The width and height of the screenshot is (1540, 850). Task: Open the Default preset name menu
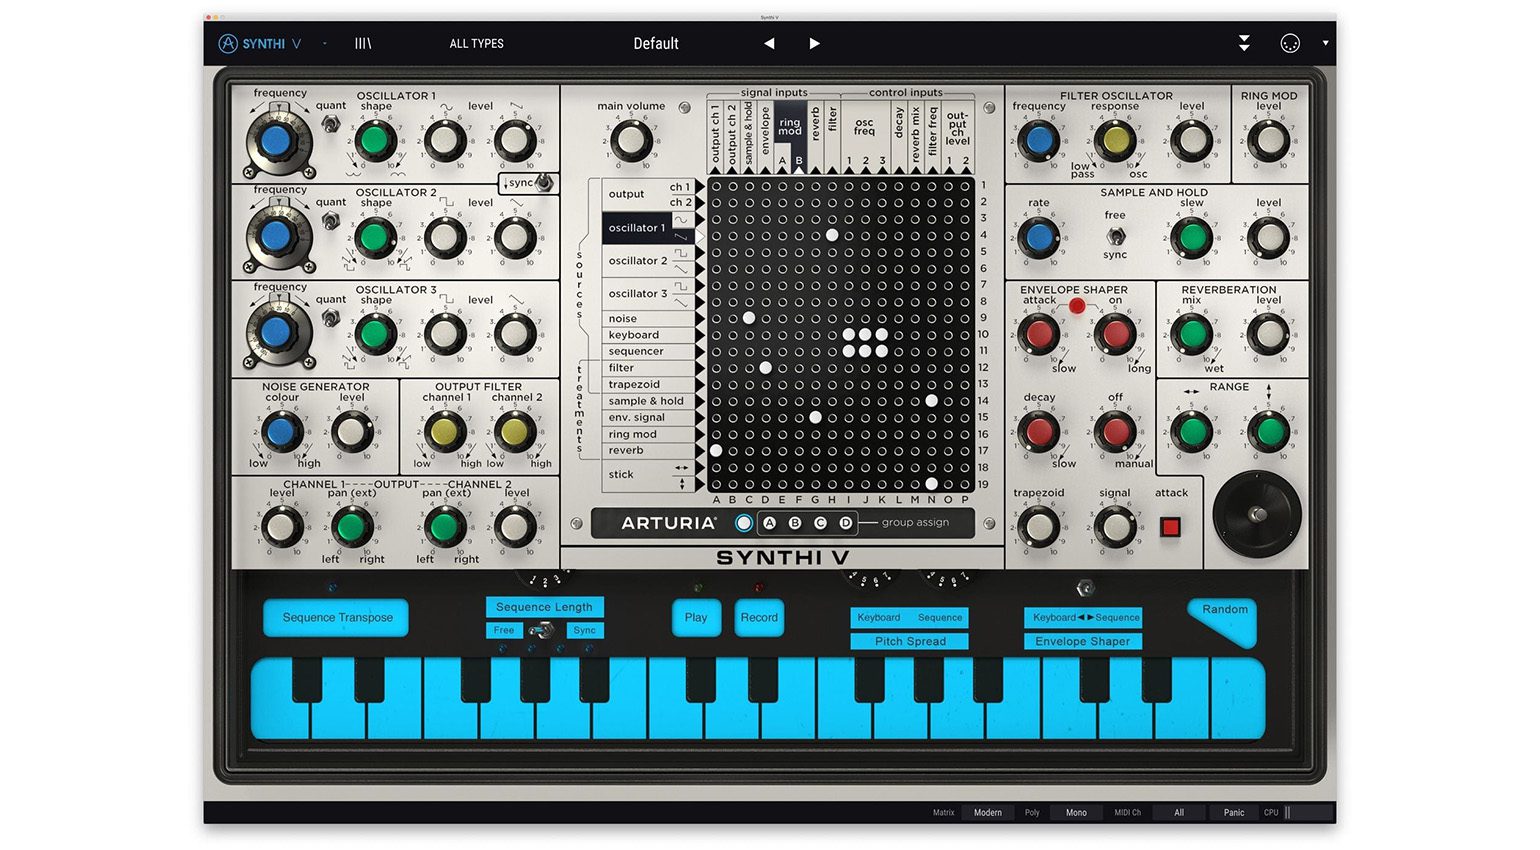656,43
